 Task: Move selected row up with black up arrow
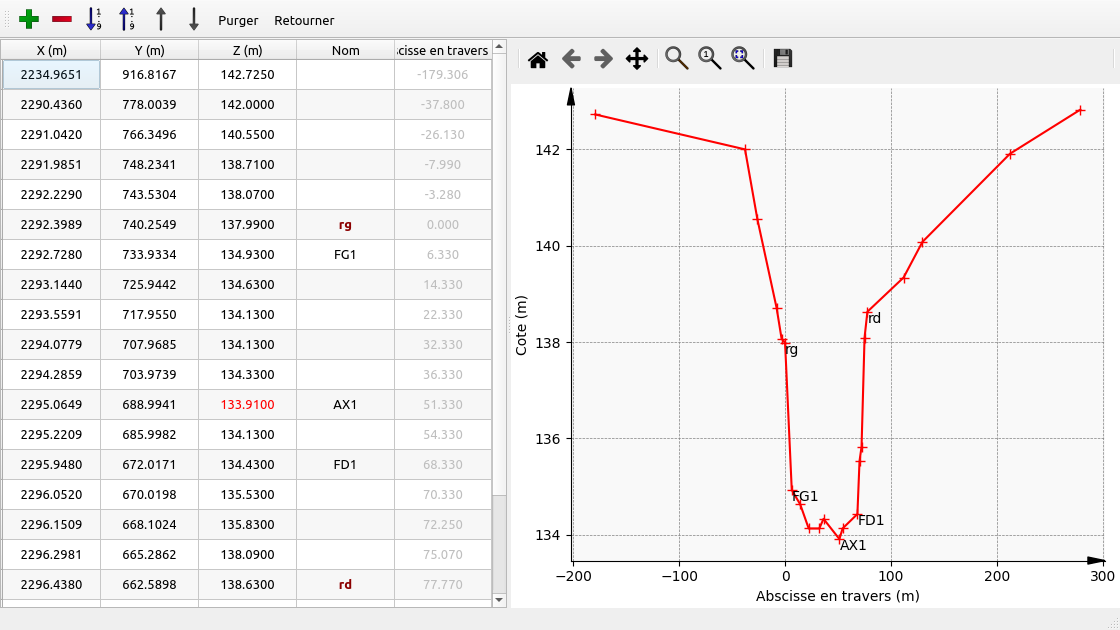point(160,19)
